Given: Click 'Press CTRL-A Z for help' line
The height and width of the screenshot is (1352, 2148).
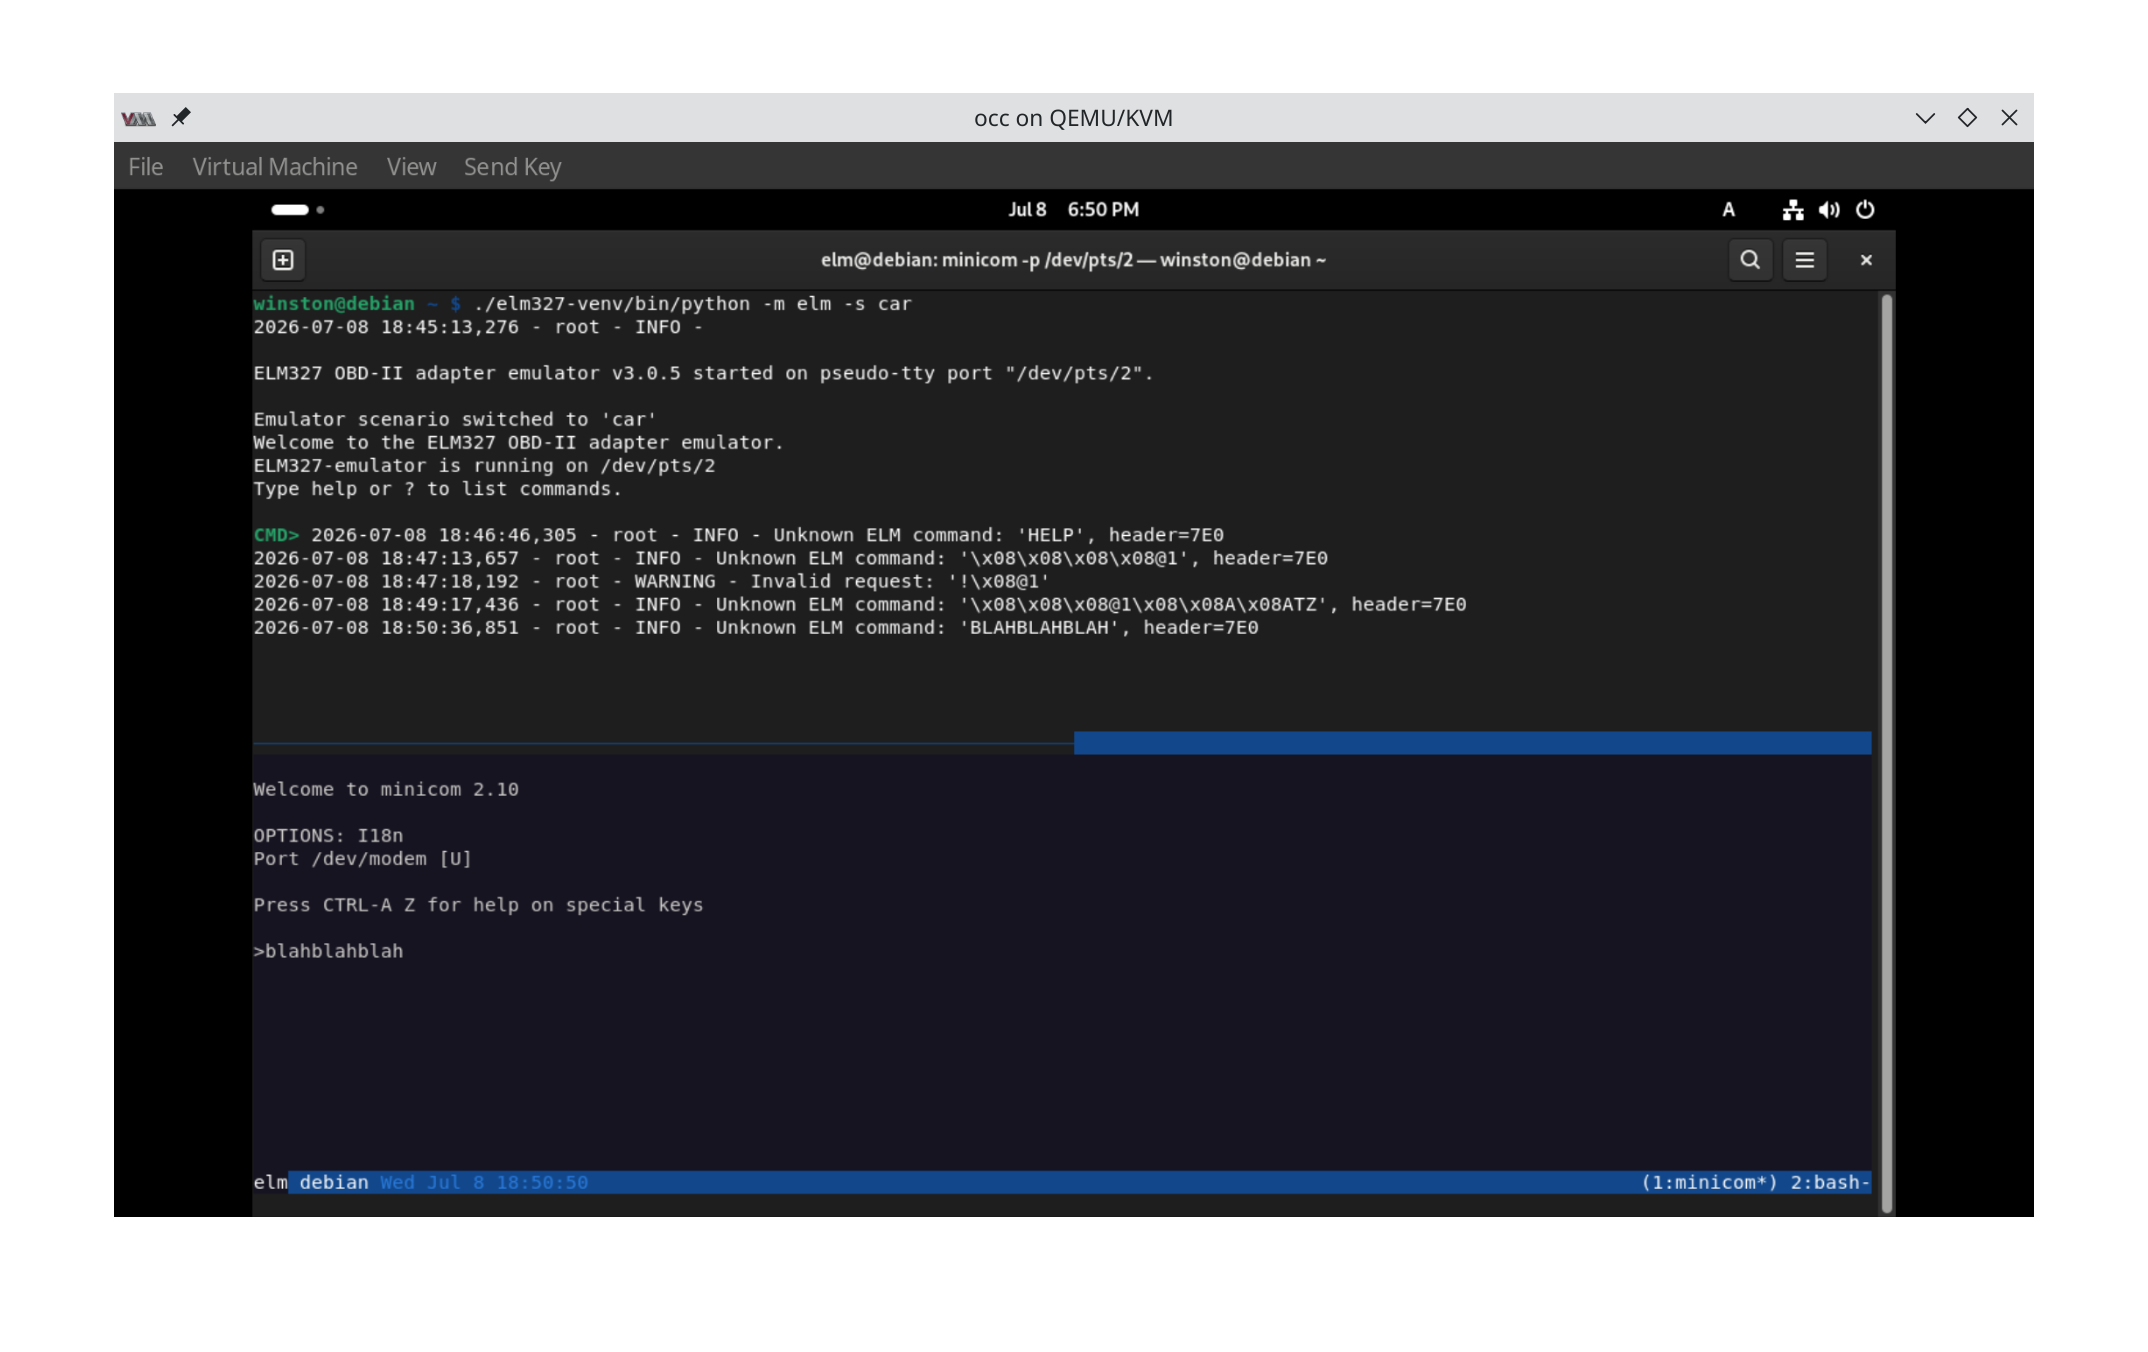Looking at the screenshot, I should pyautogui.click(x=478, y=905).
